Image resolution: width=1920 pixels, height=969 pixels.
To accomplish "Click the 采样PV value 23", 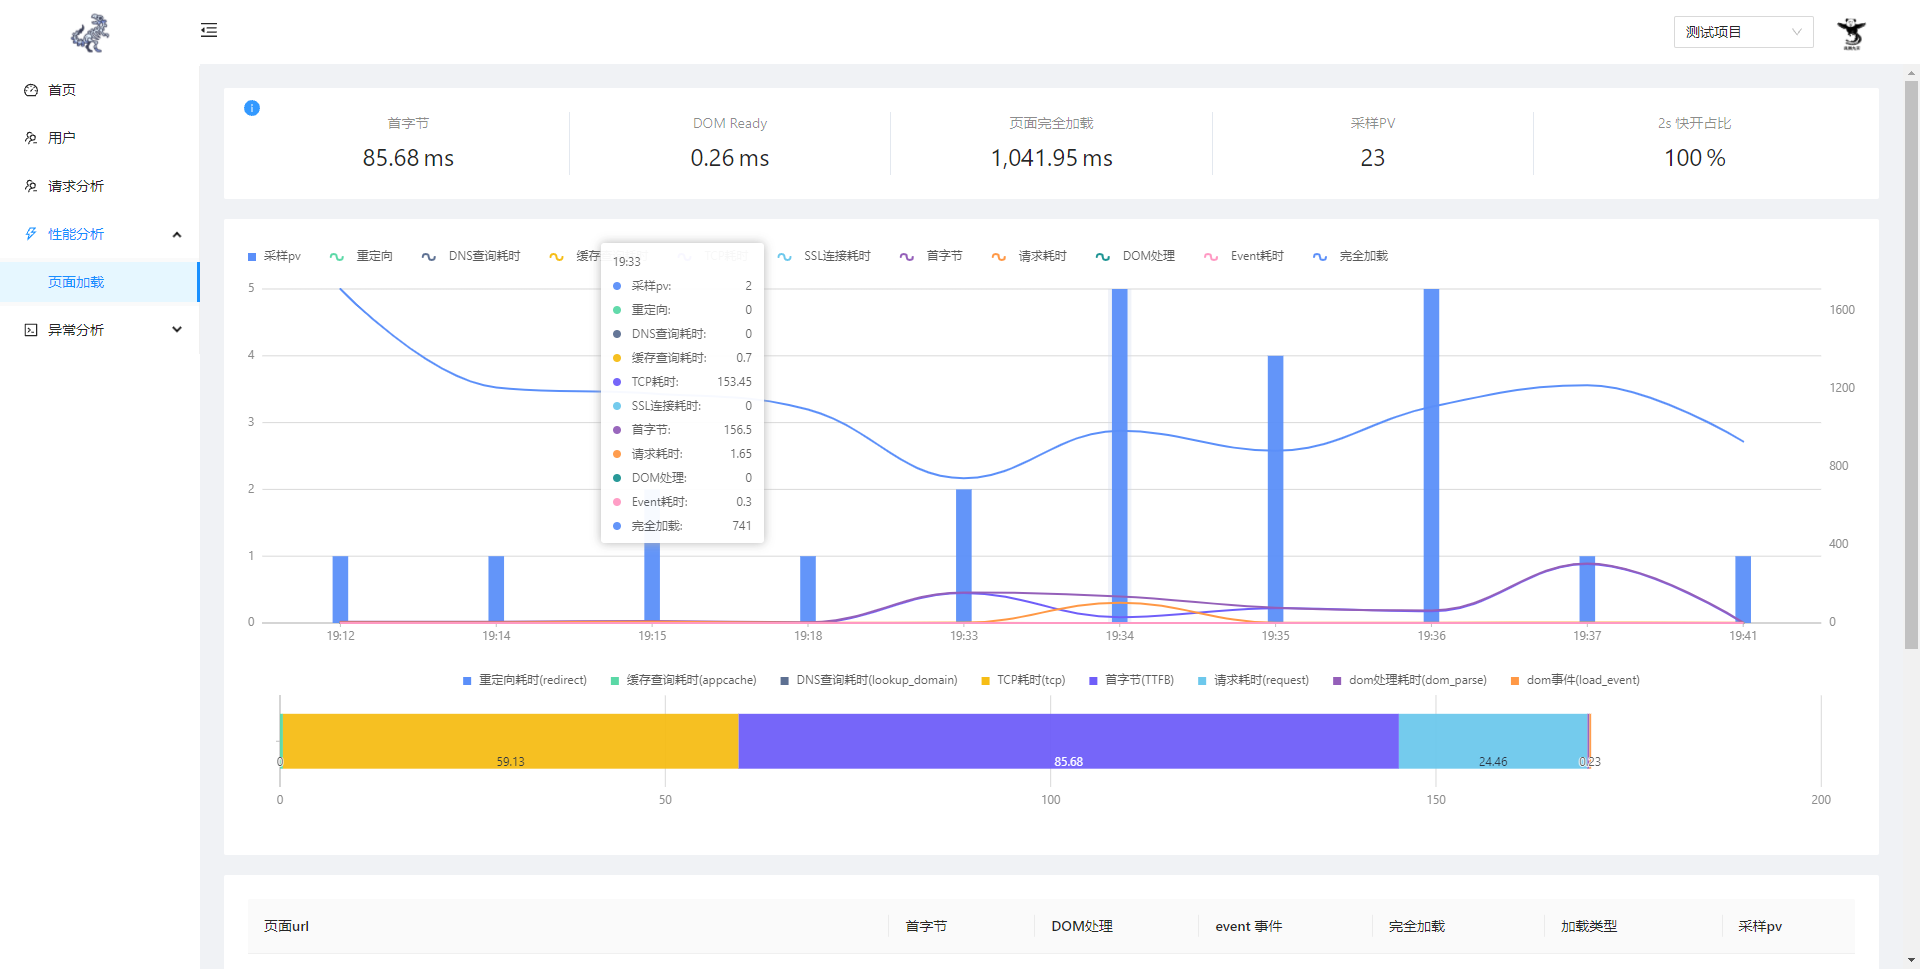I will (x=1373, y=158).
